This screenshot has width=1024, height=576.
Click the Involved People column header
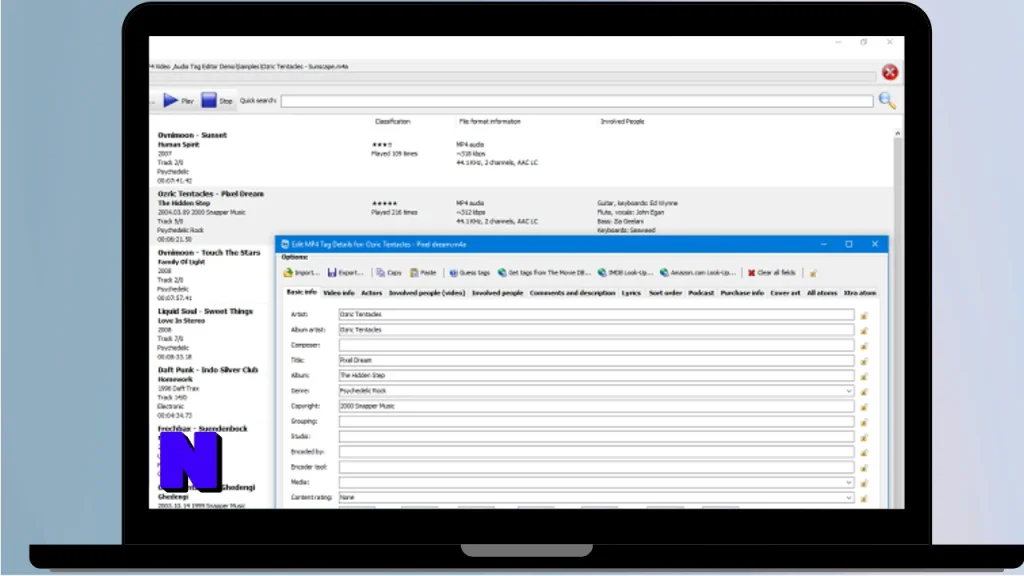coord(622,121)
